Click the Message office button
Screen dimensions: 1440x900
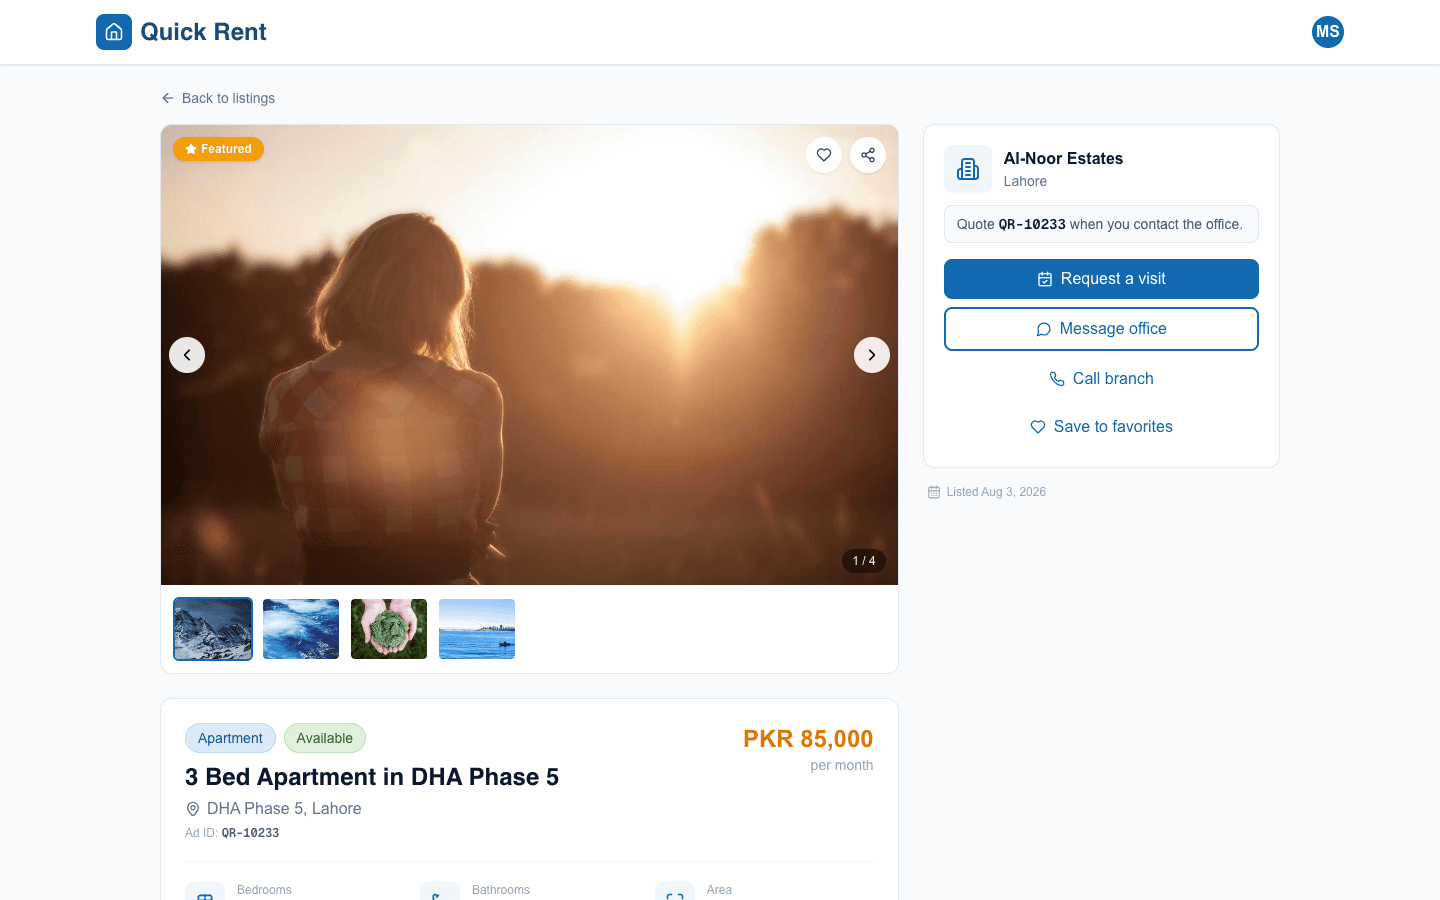click(x=1101, y=329)
